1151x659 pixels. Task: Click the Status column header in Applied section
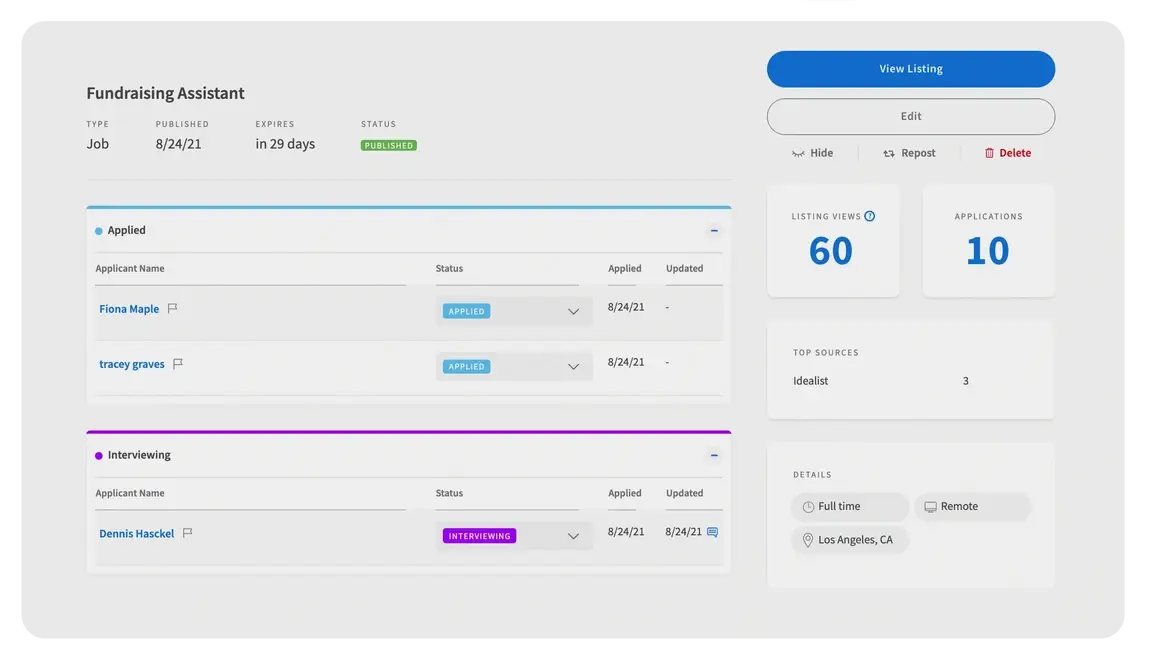pyautogui.click(x=449, y=269)
